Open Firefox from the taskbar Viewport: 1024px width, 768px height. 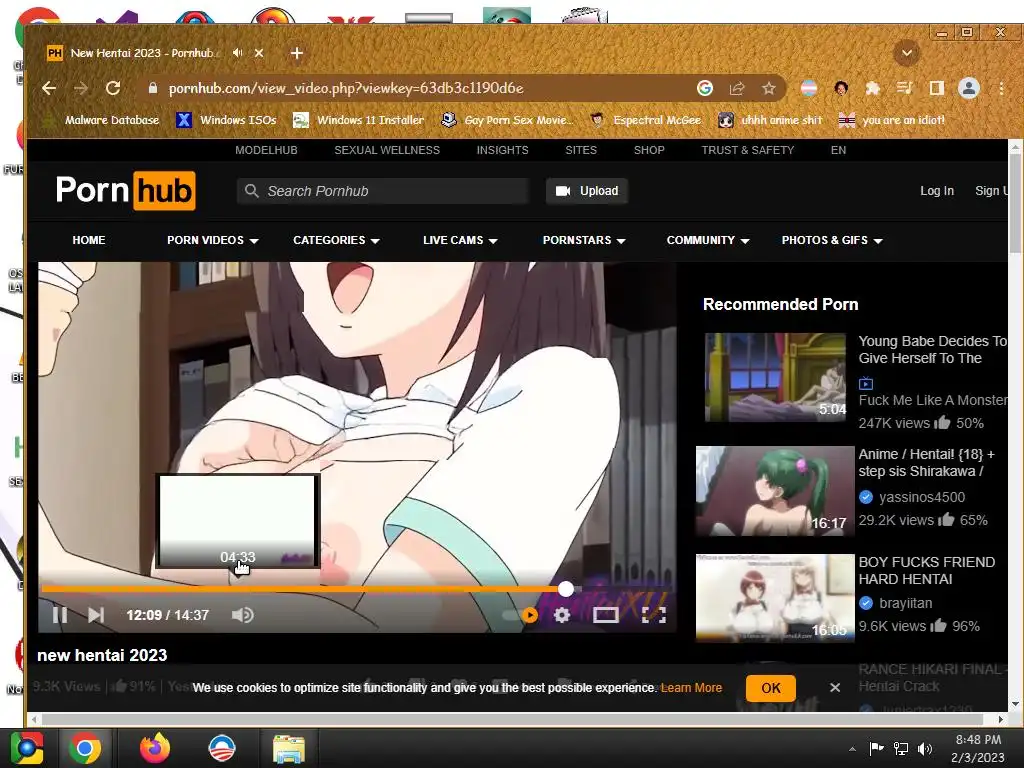155,748
